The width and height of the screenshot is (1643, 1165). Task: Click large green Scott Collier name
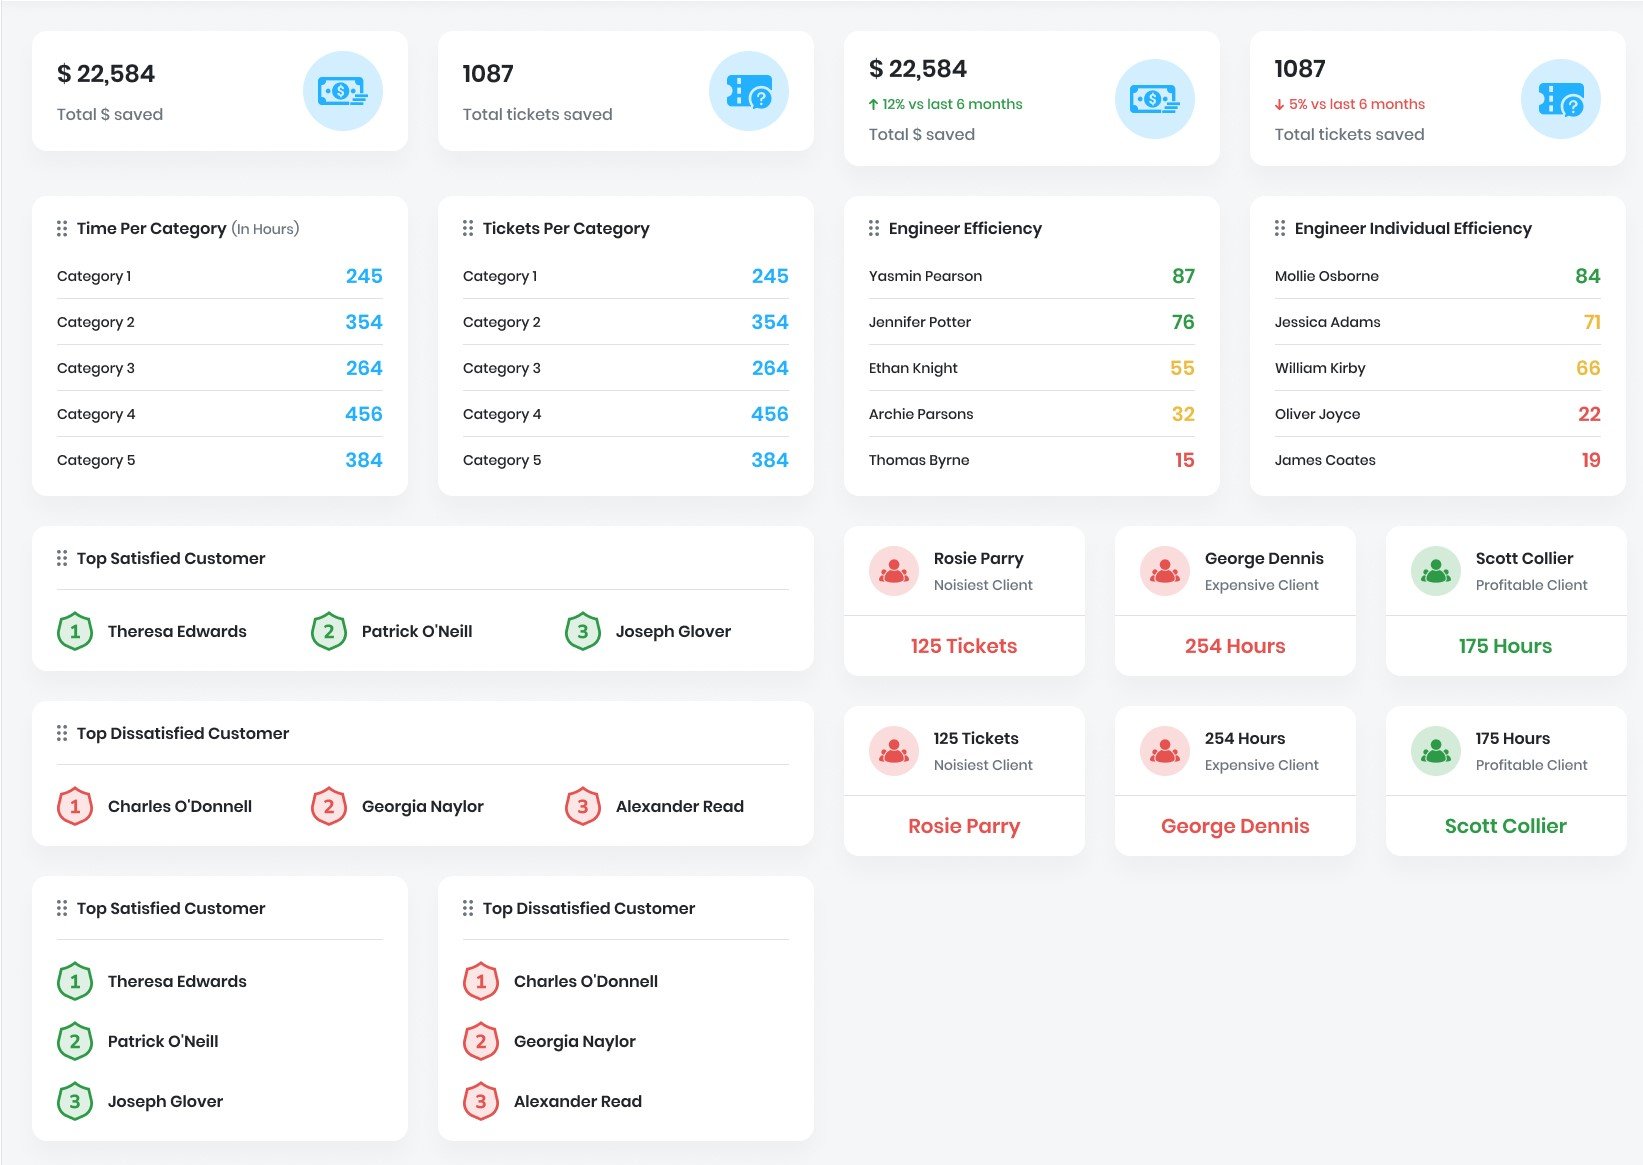pyautogui.click(x=1505, y=826)
